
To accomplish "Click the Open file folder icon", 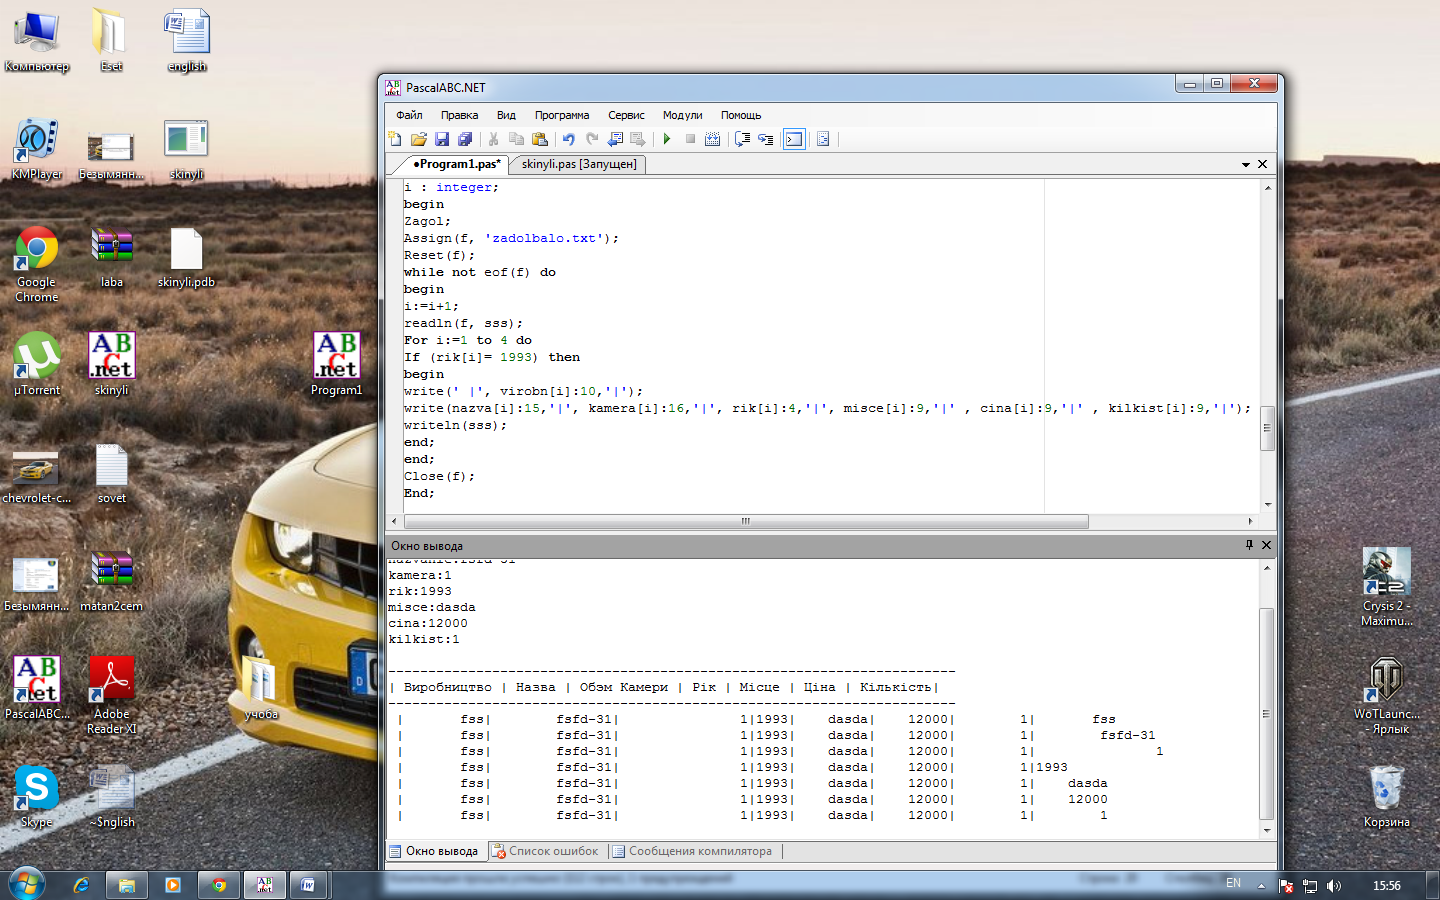I will [418, 139].
